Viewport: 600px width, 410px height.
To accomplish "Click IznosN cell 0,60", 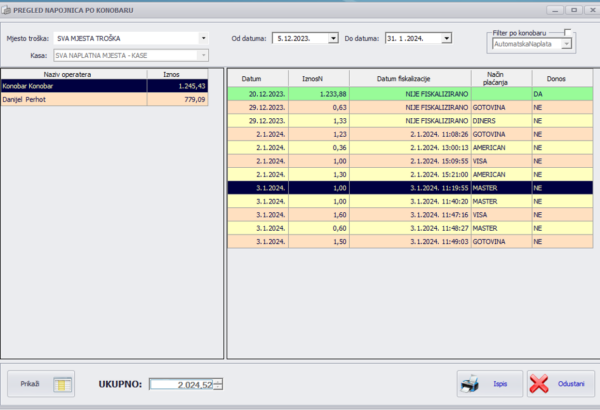I will [x=319, y=228].
